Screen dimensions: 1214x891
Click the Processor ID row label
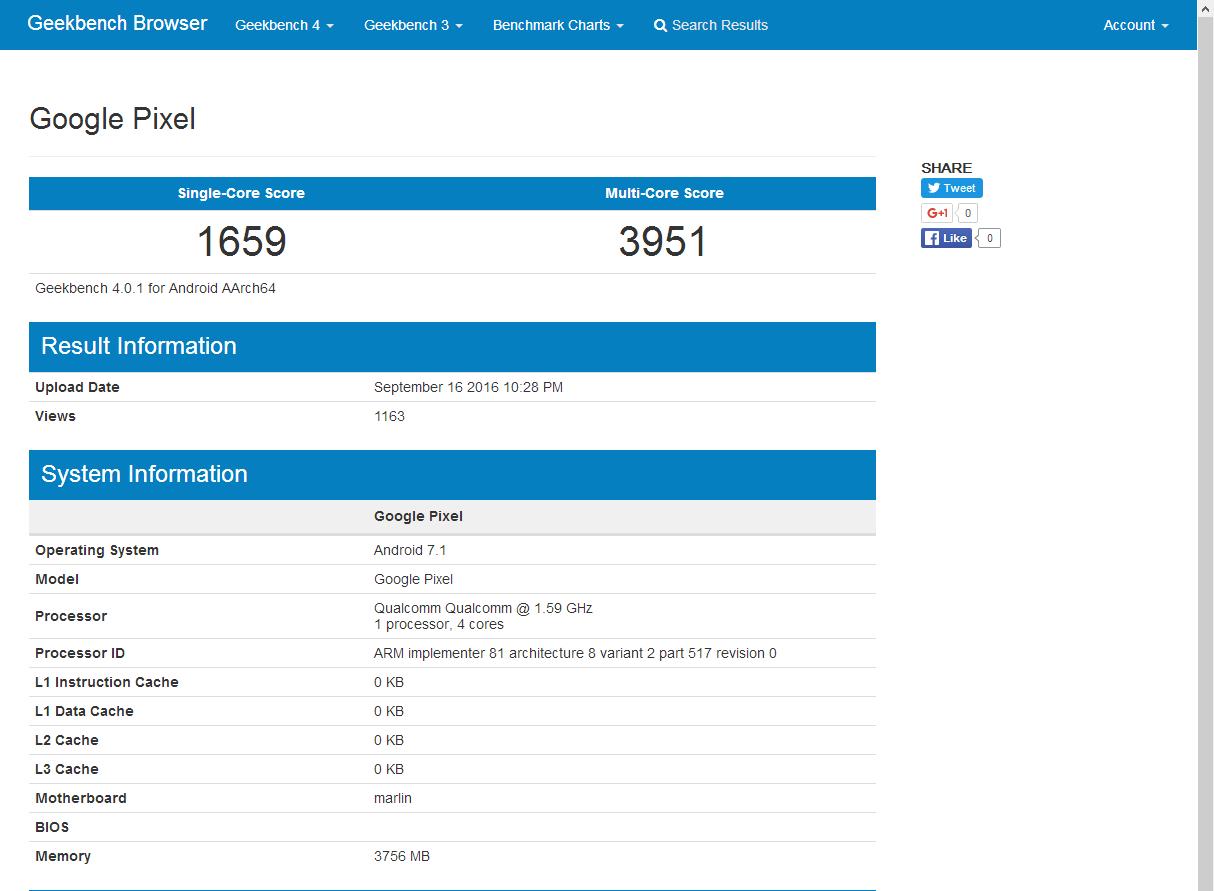pyautogui.click(x=80, y=653)
